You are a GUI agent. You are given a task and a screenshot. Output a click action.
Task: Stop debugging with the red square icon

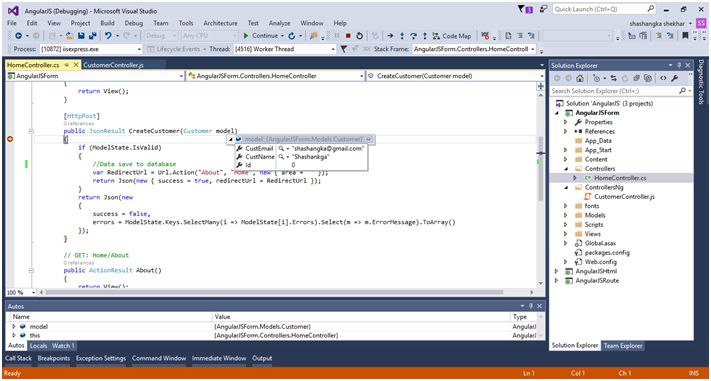[348, 36]
